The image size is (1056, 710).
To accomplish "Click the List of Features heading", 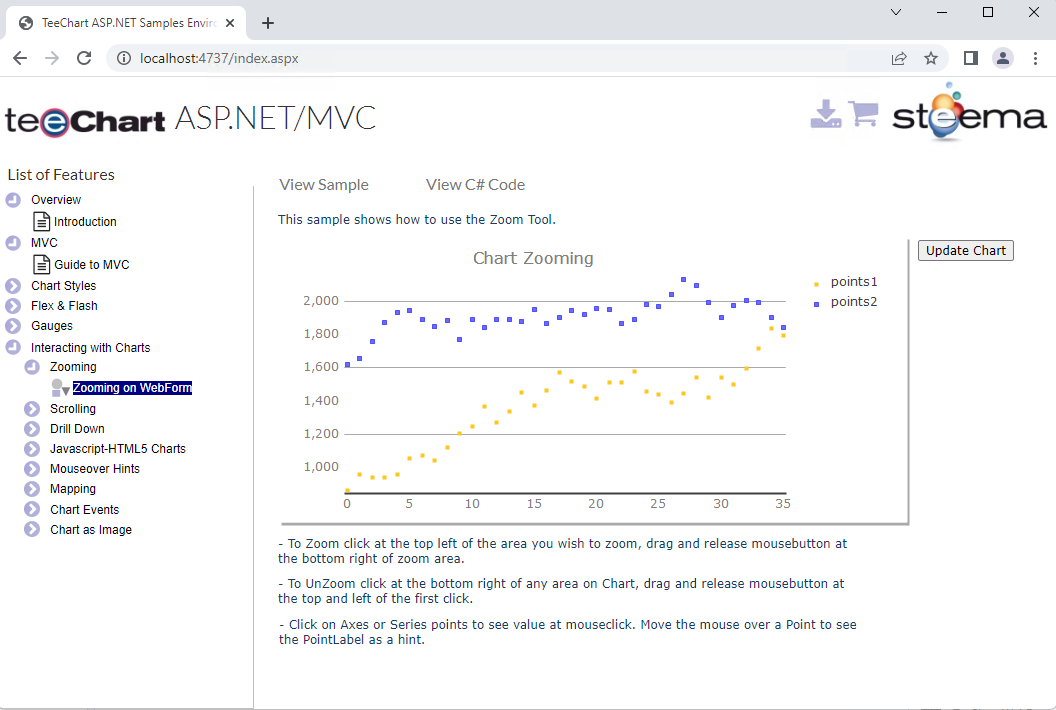I will click(x=61, y=175).
